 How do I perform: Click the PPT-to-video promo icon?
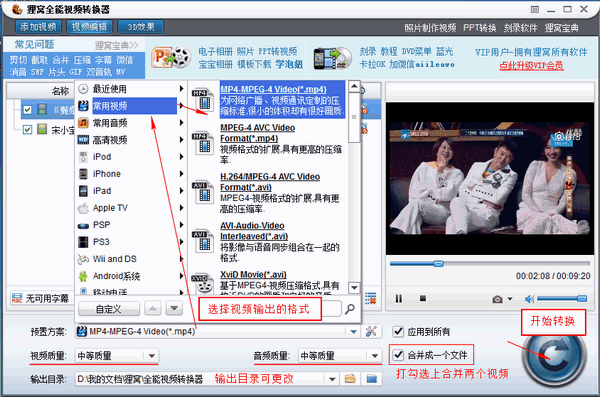tap(171, 57)
